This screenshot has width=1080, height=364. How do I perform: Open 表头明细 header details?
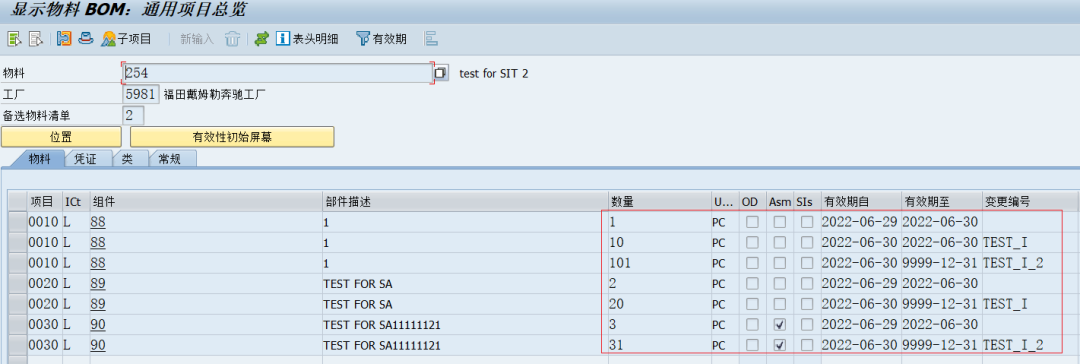[307, 39]
